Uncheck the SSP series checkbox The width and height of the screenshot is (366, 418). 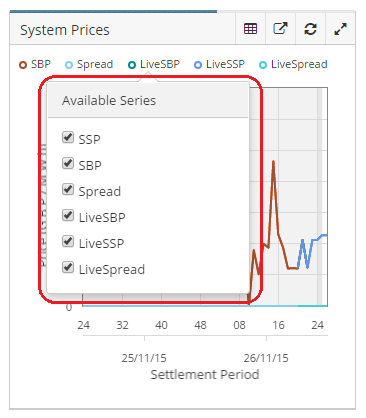point(68,137)
